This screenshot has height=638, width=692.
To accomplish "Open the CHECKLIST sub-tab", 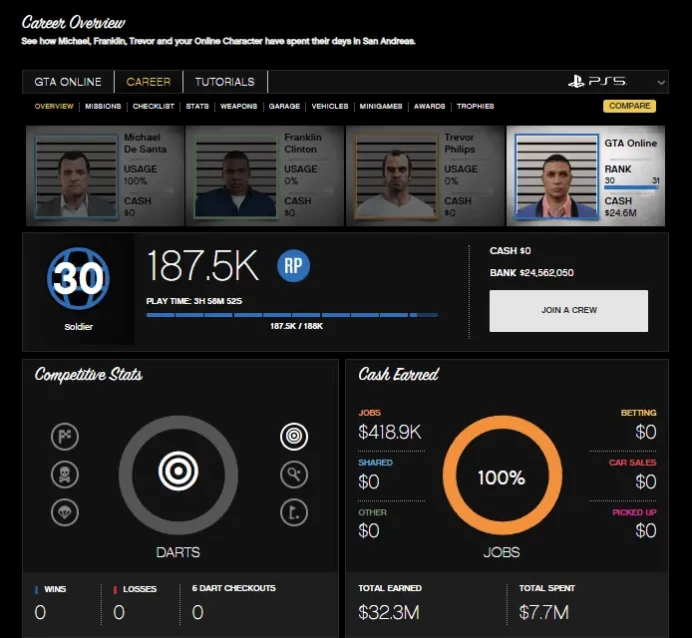I will (x=153, y=106).
